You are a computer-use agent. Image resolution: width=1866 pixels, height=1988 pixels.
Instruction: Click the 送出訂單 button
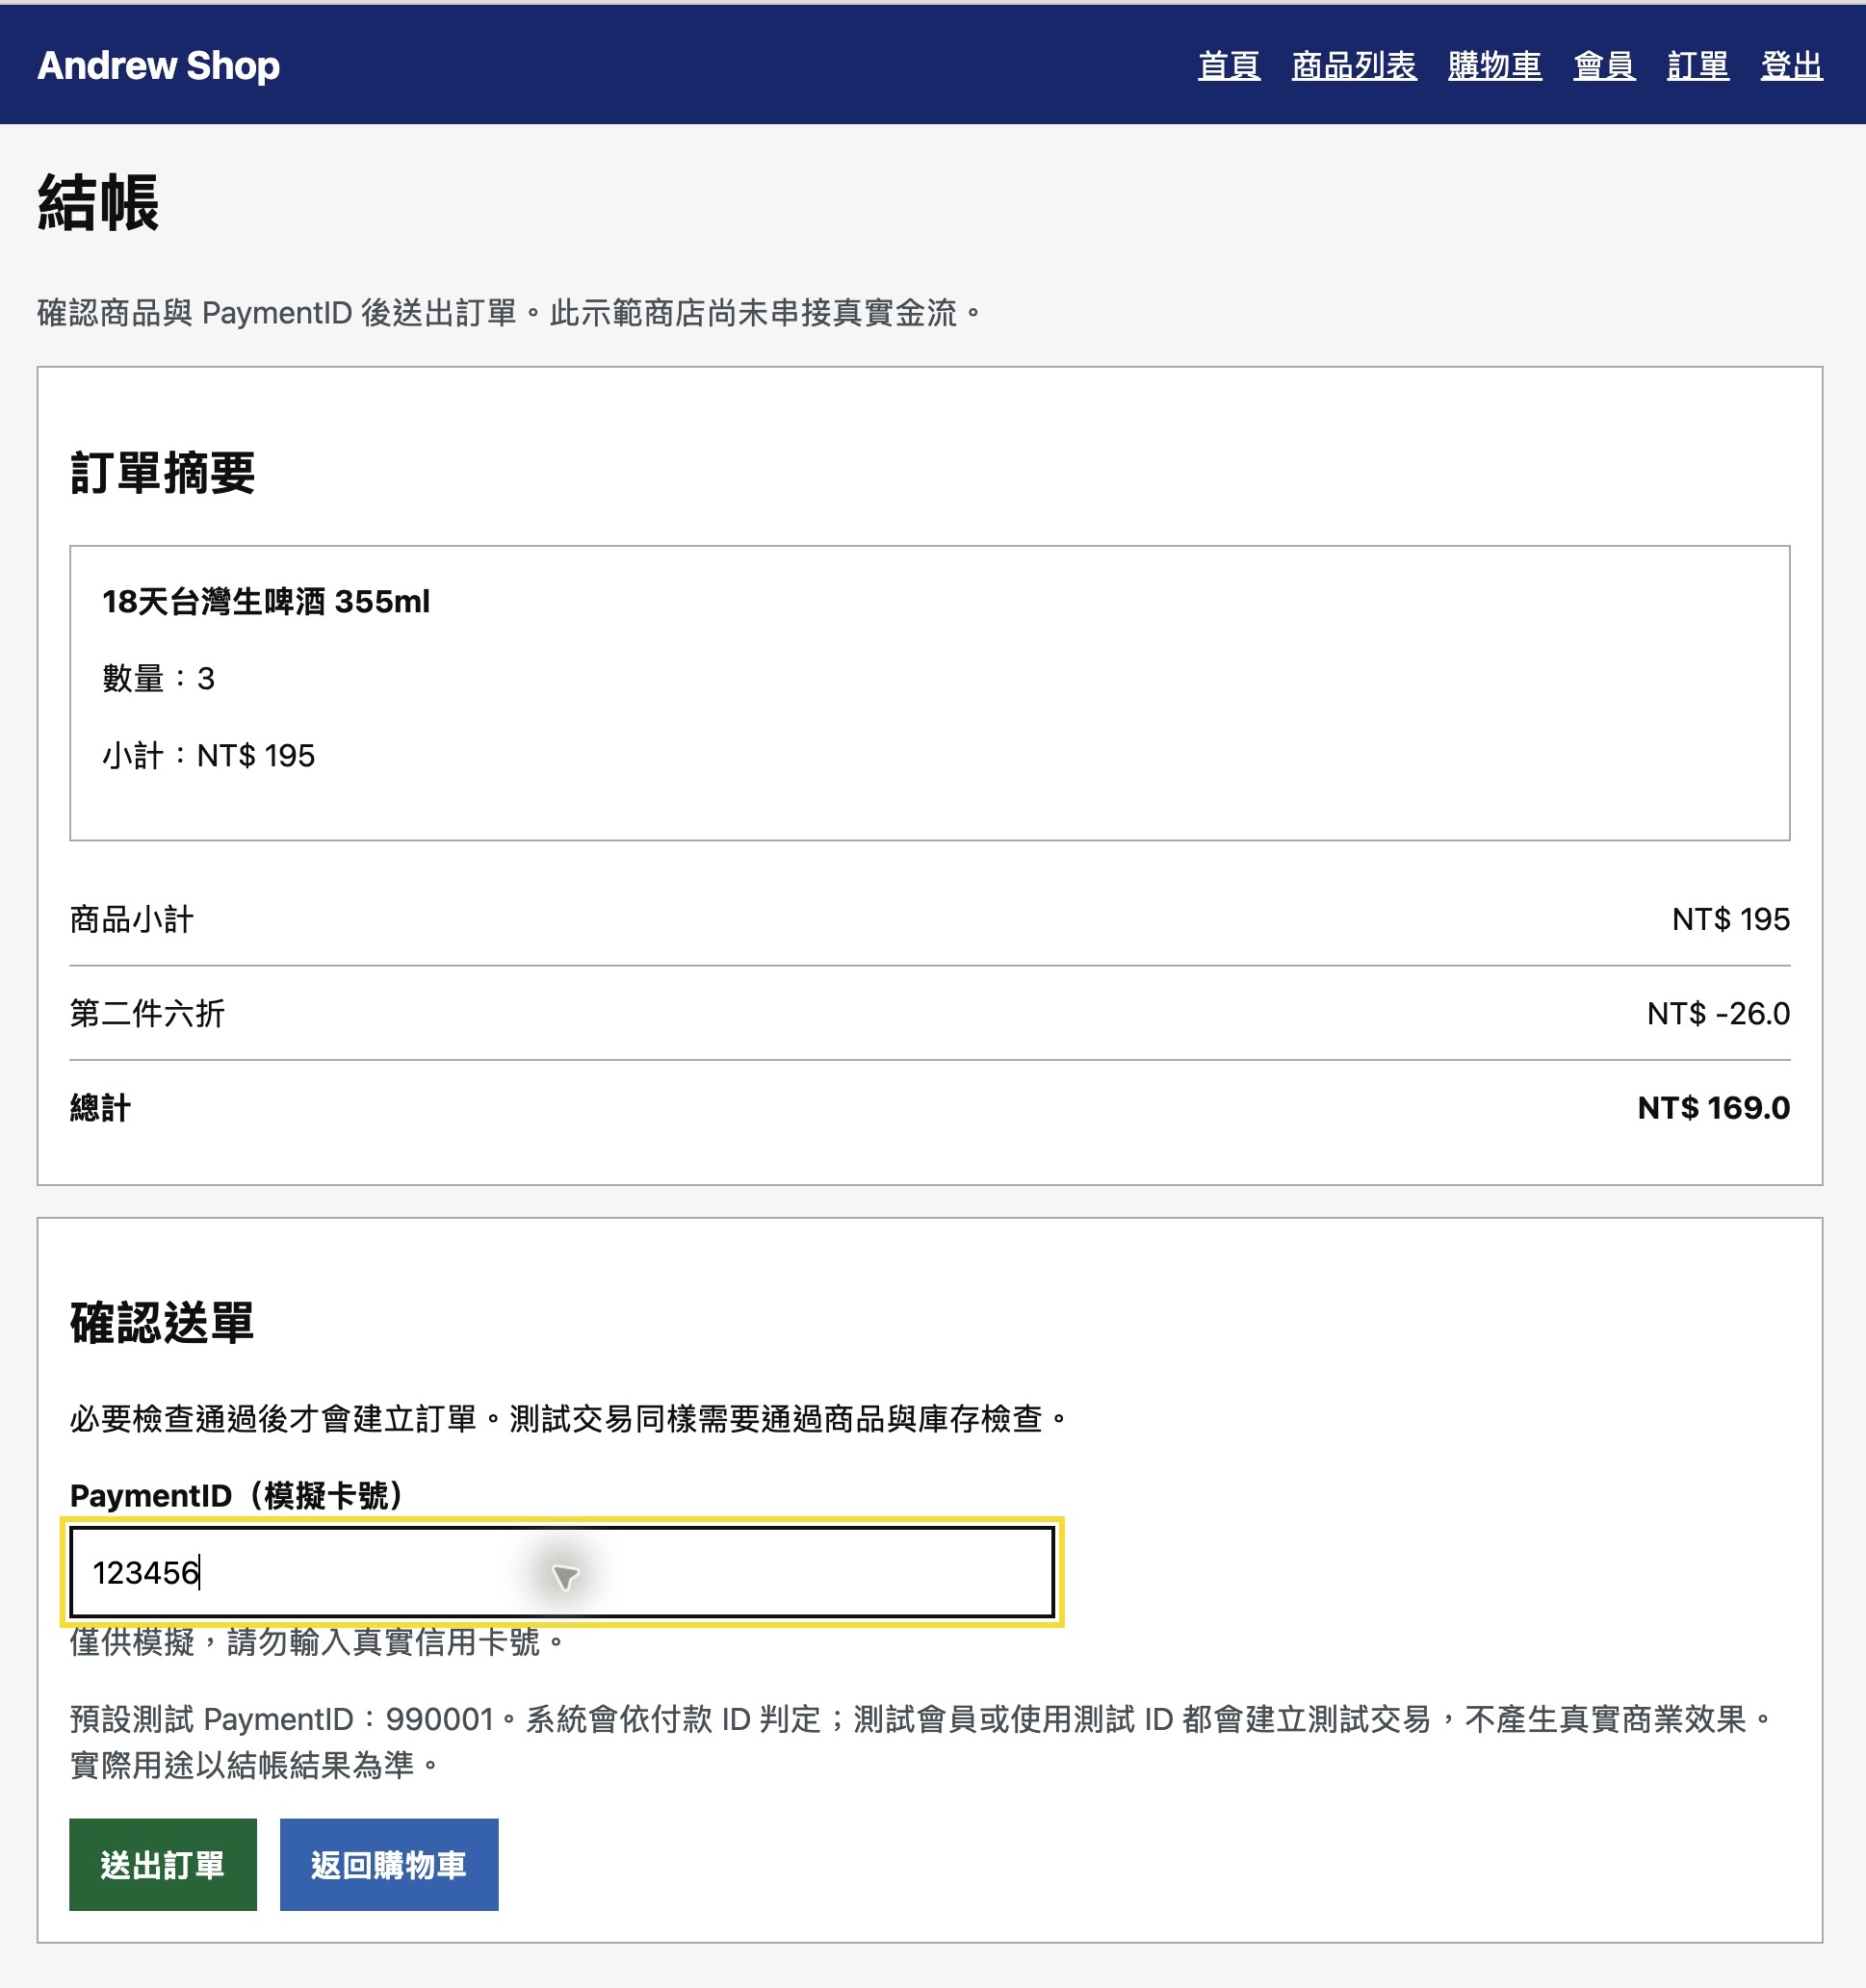pos(163,1864)
